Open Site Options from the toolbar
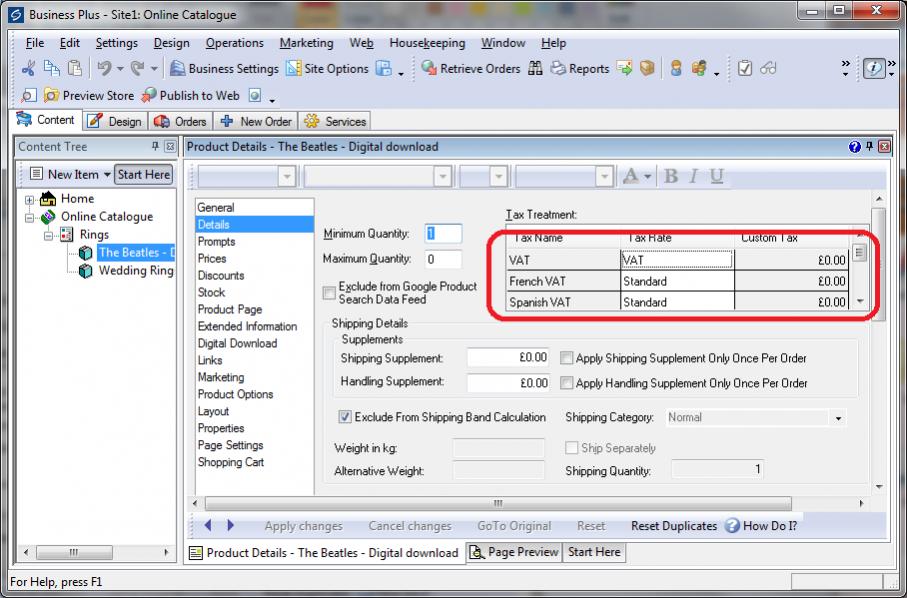The image size is (907, 598). (327, 69)
